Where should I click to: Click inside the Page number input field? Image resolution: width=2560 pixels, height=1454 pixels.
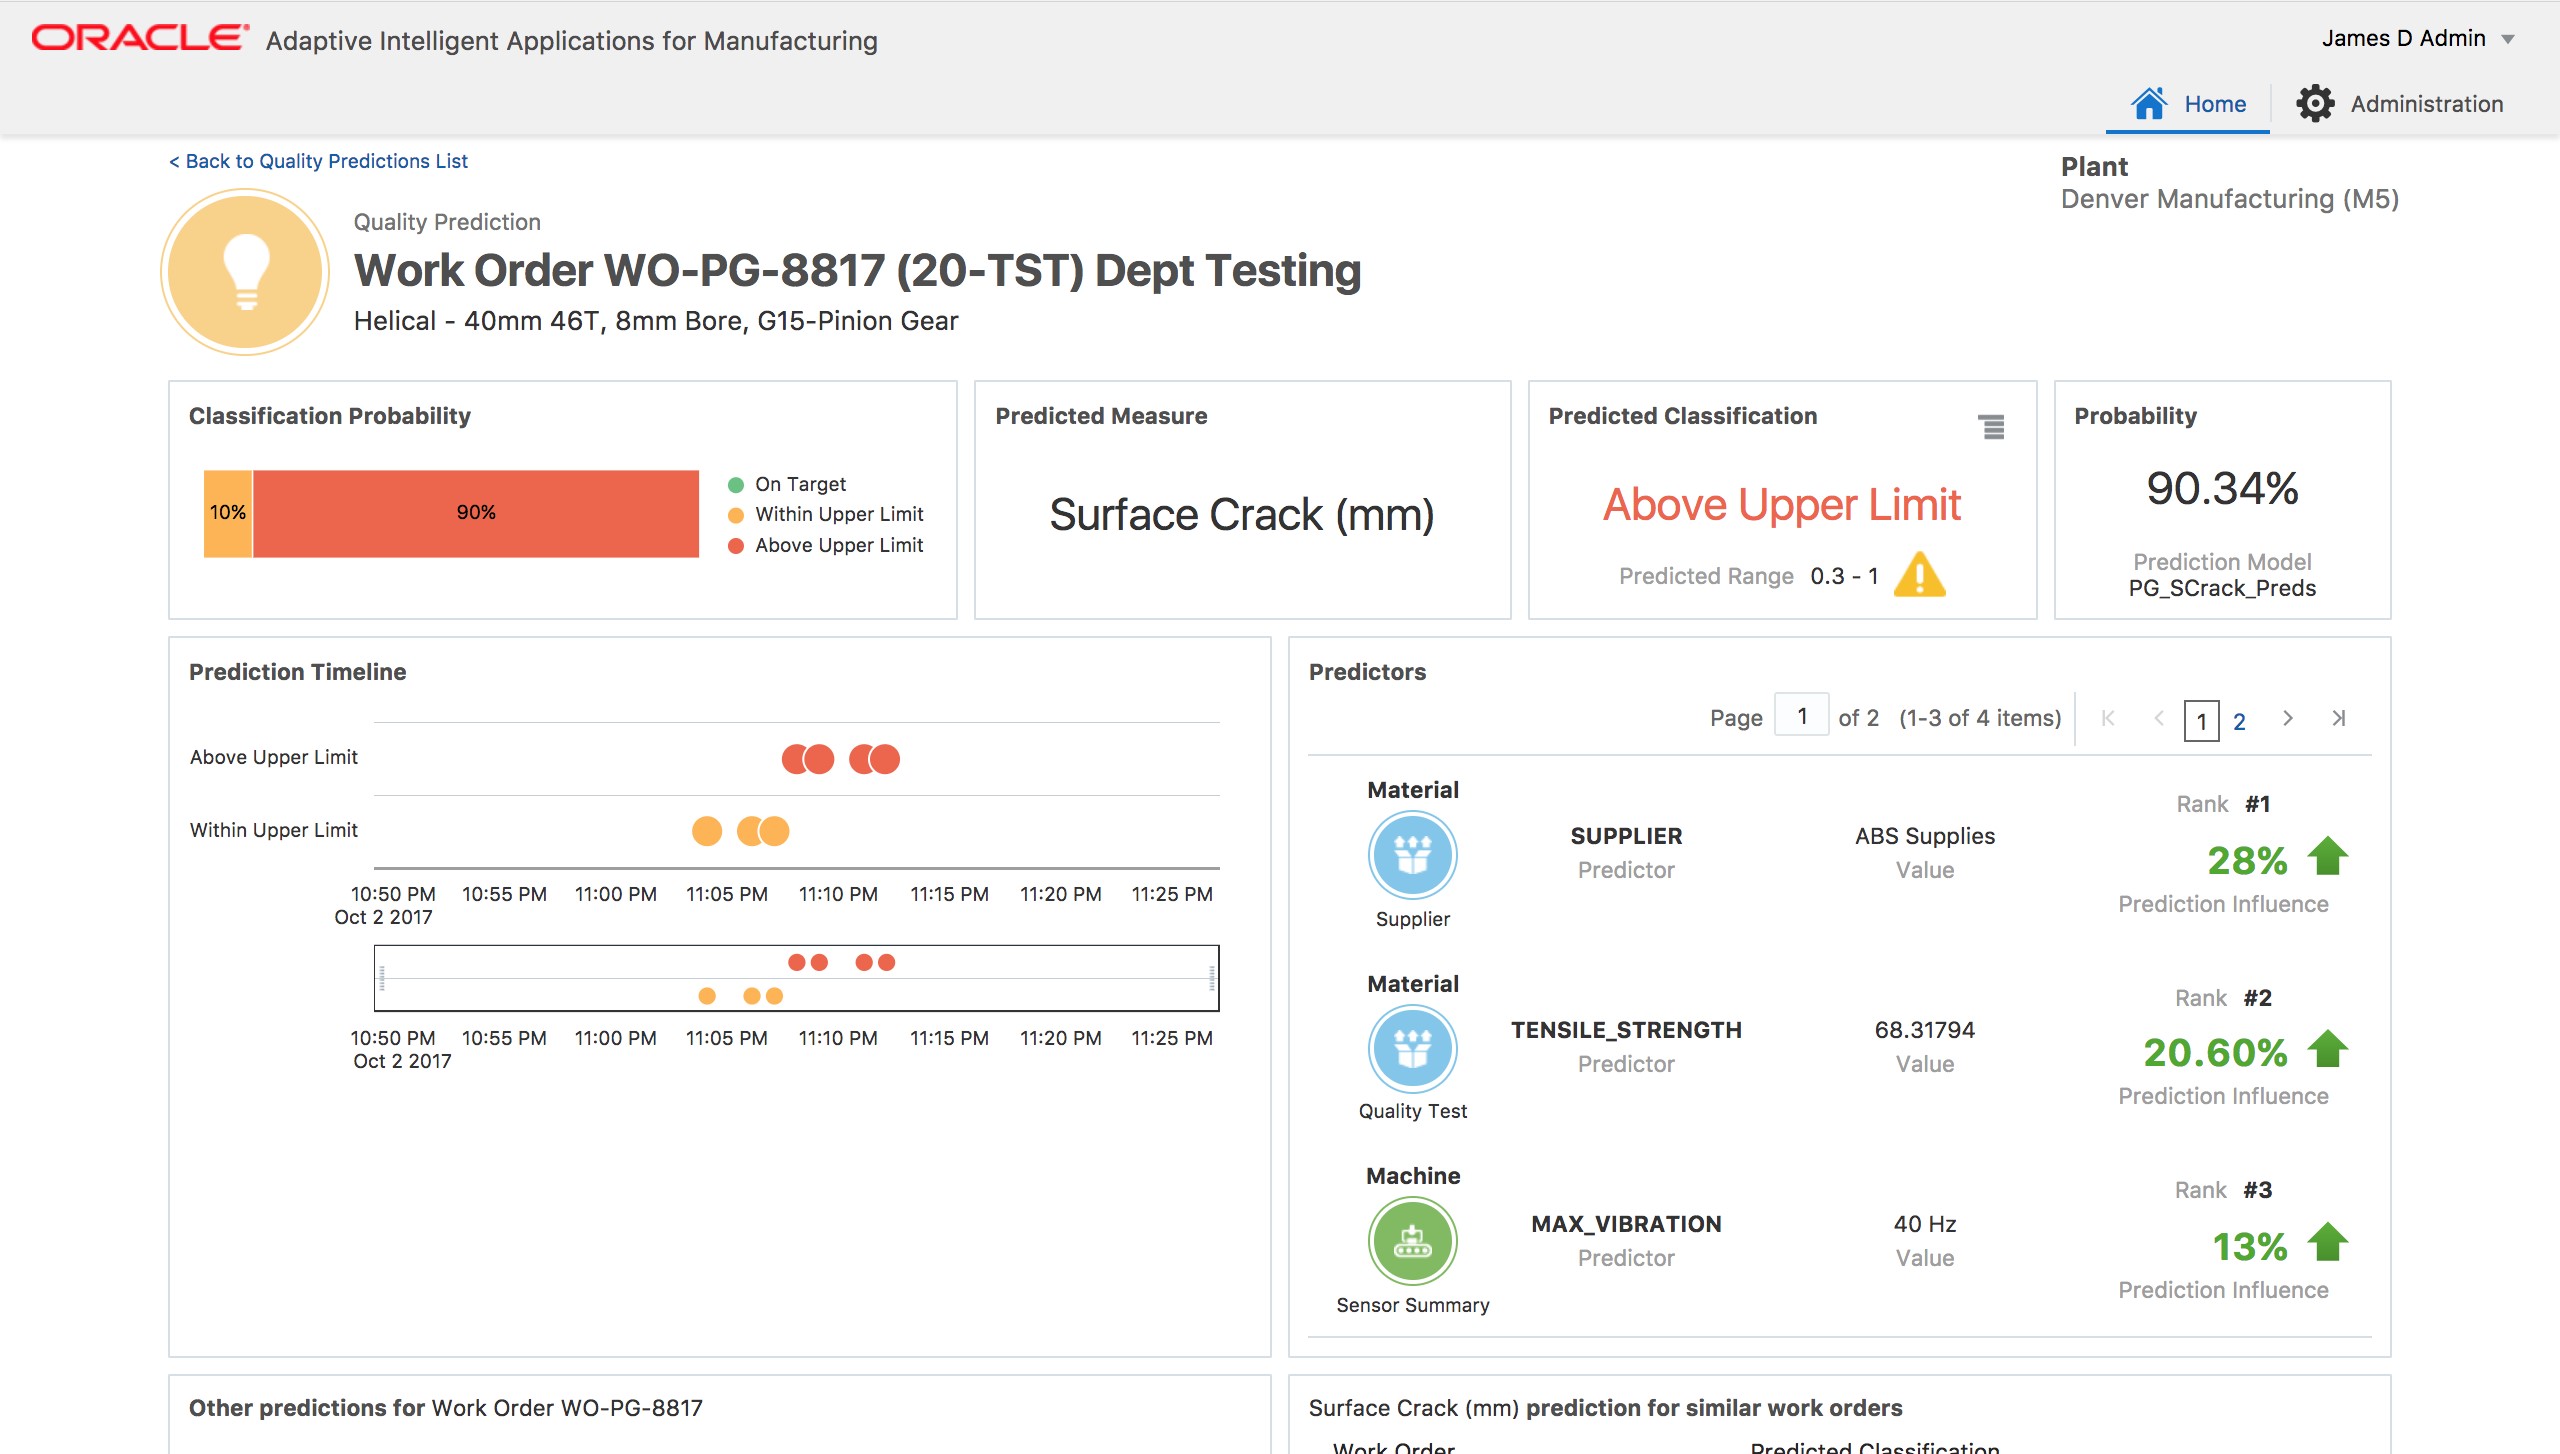(x=1800, y=716)
